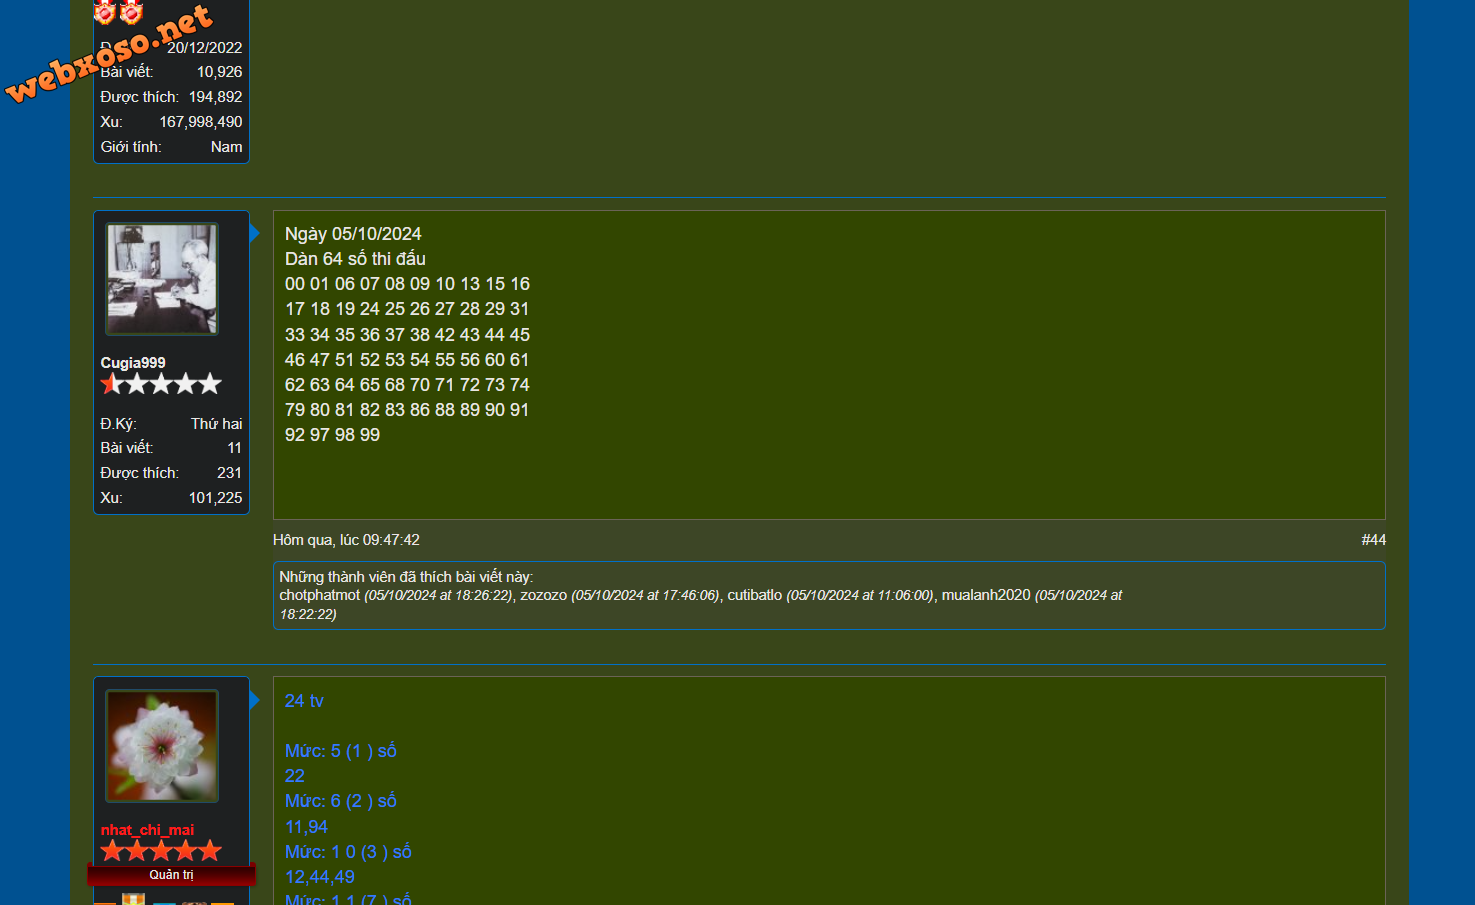
Task: Open Cugia999's user profile name
Action: (x=133, y=363)
